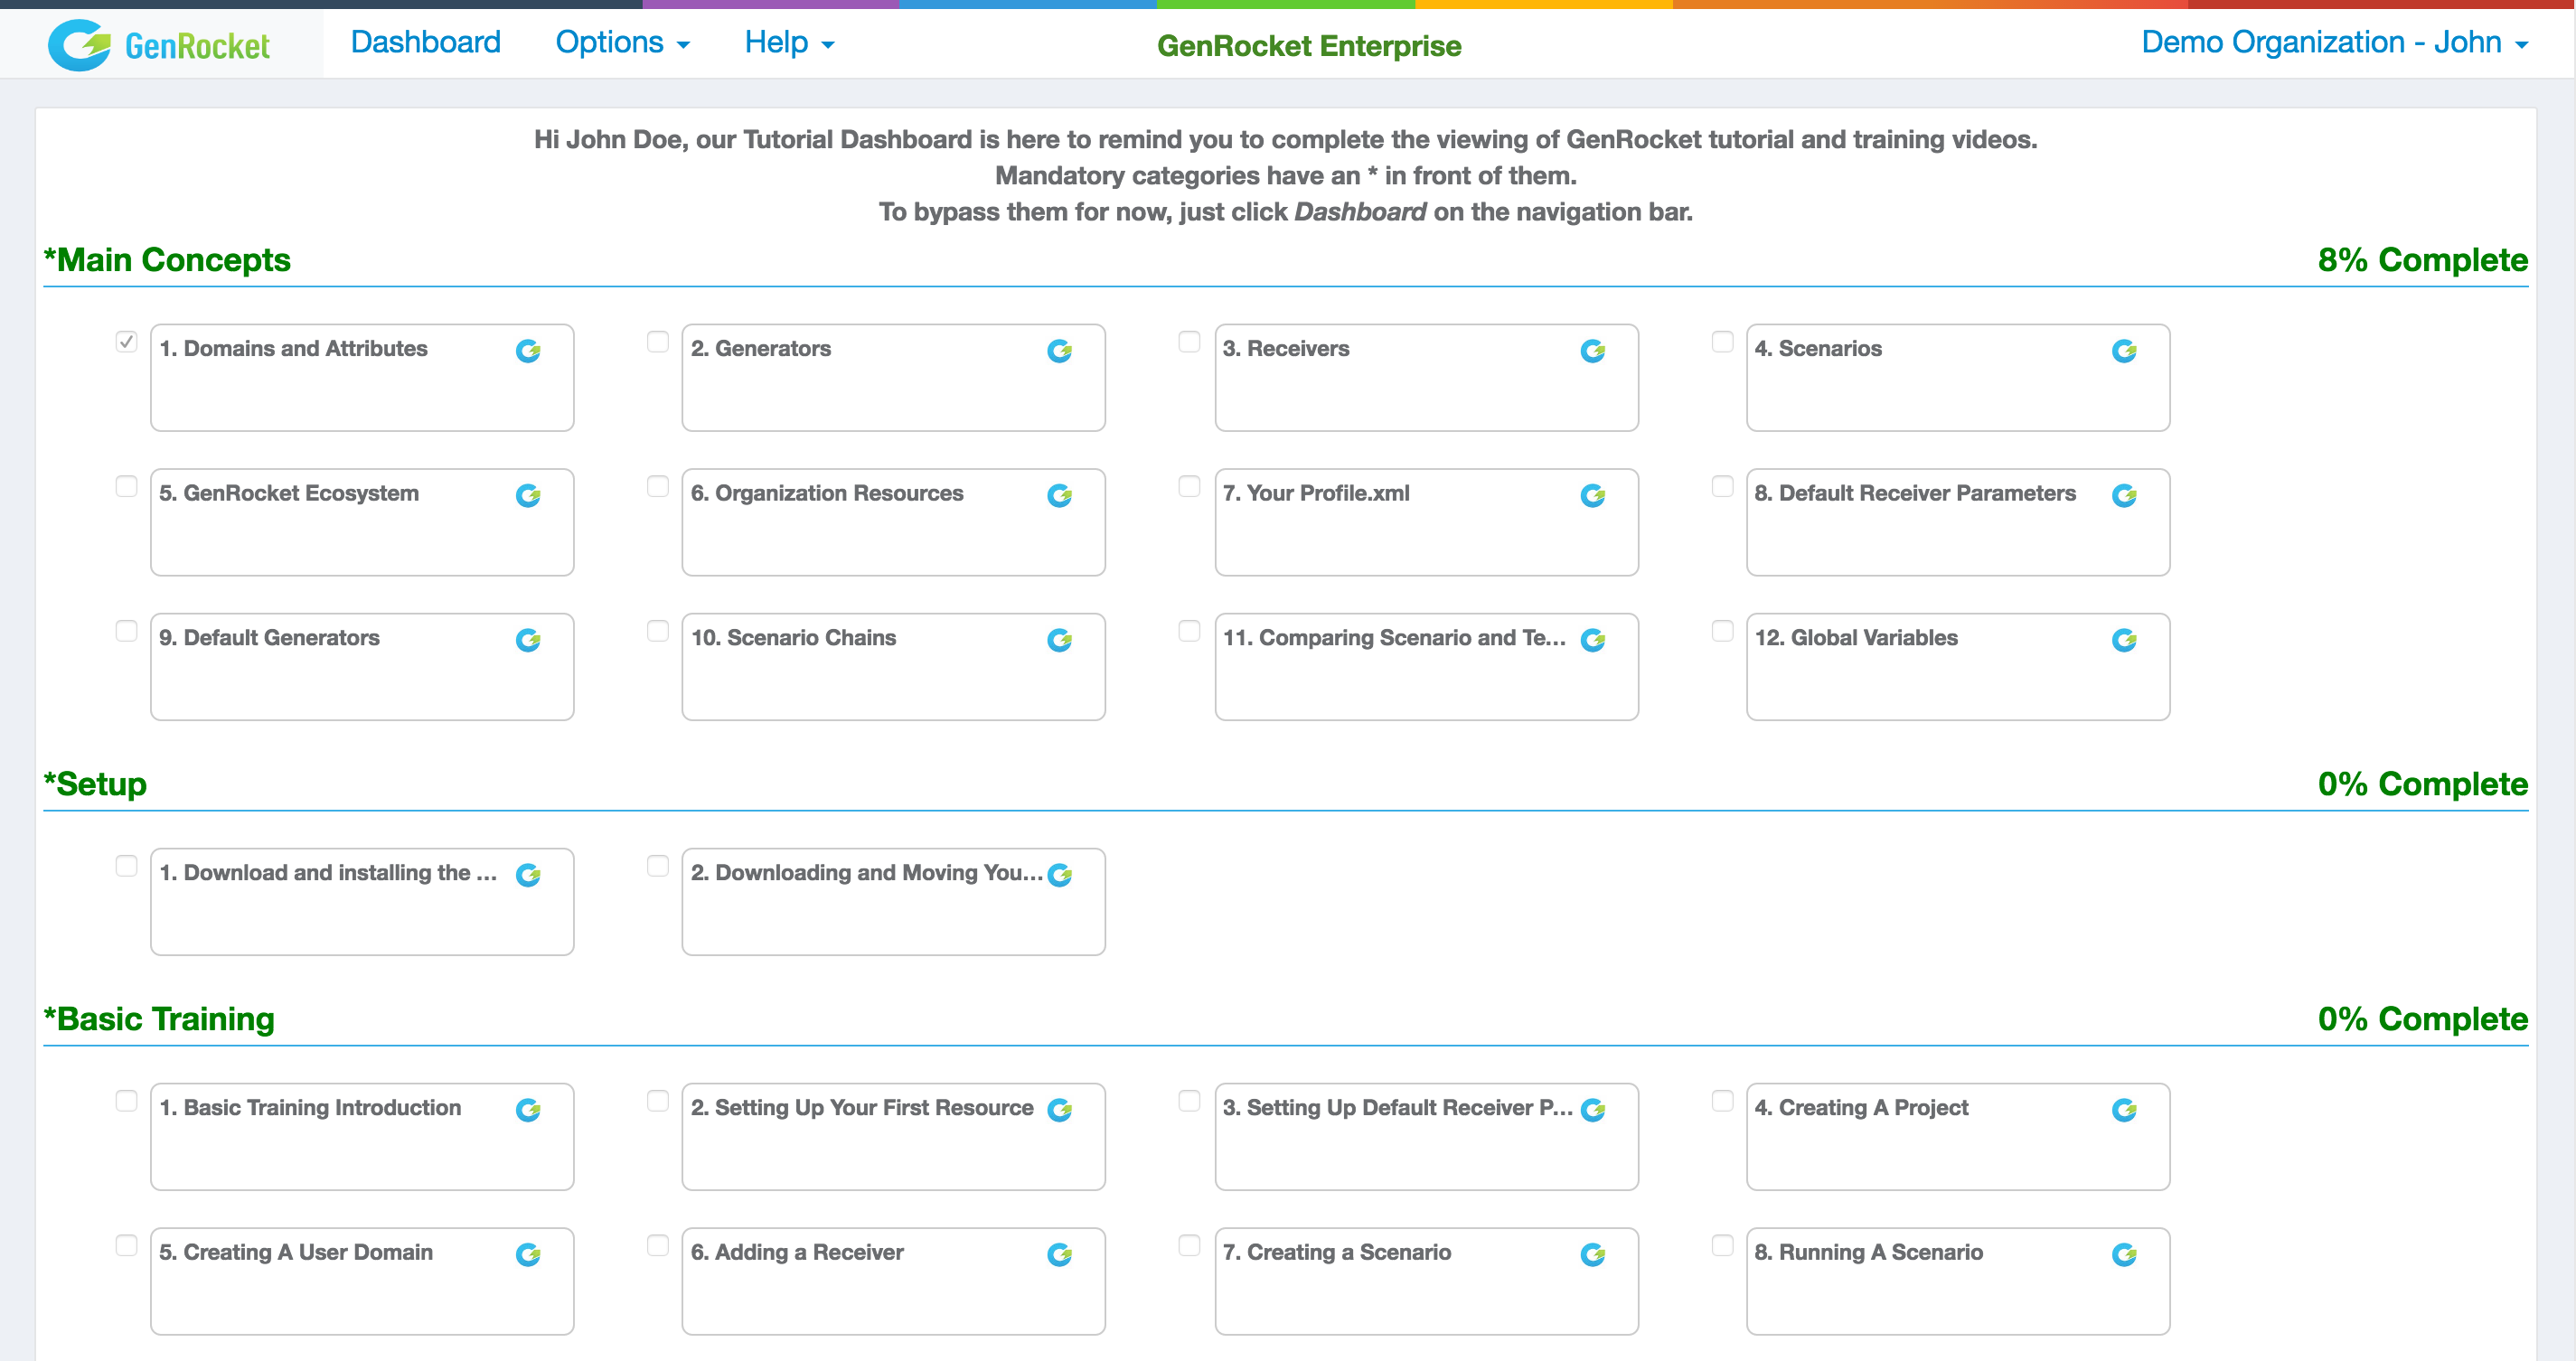2576x1361 pixels.
Task: Go to Dashboard in navigation bar
Action: coord(425,42)
